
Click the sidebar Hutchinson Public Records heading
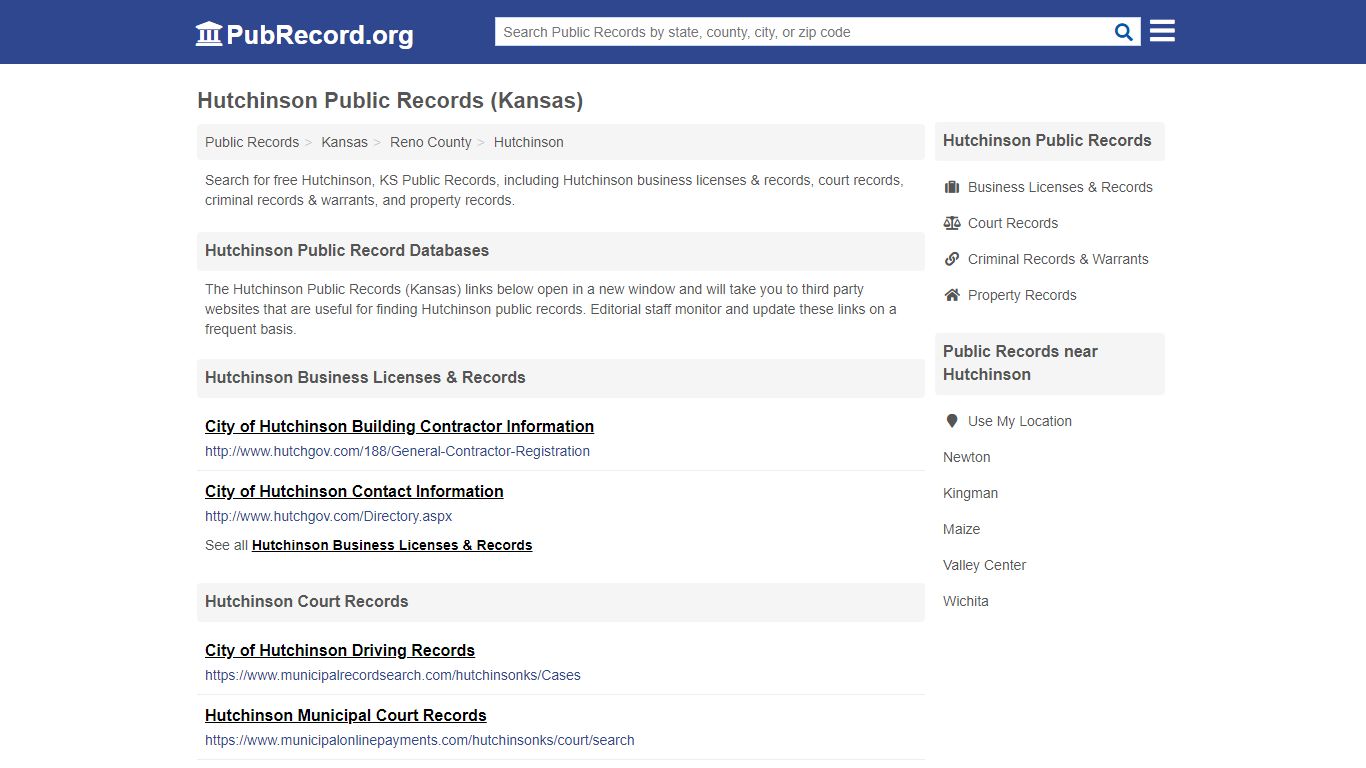[x=1047, y=140]
